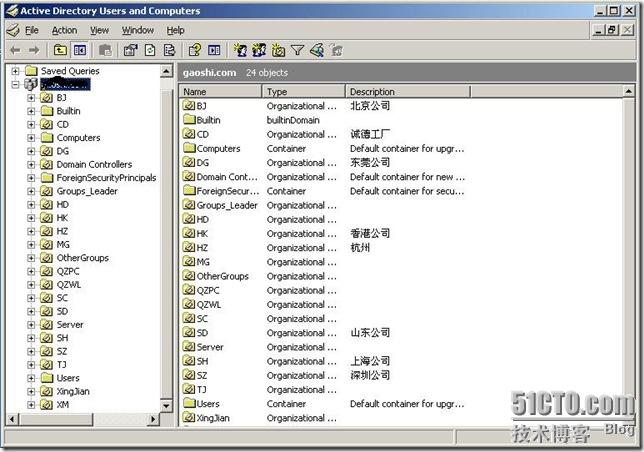This screenshot has width=644, height=452.
Task: Select the MG tree item
Action: coord(63,245)
